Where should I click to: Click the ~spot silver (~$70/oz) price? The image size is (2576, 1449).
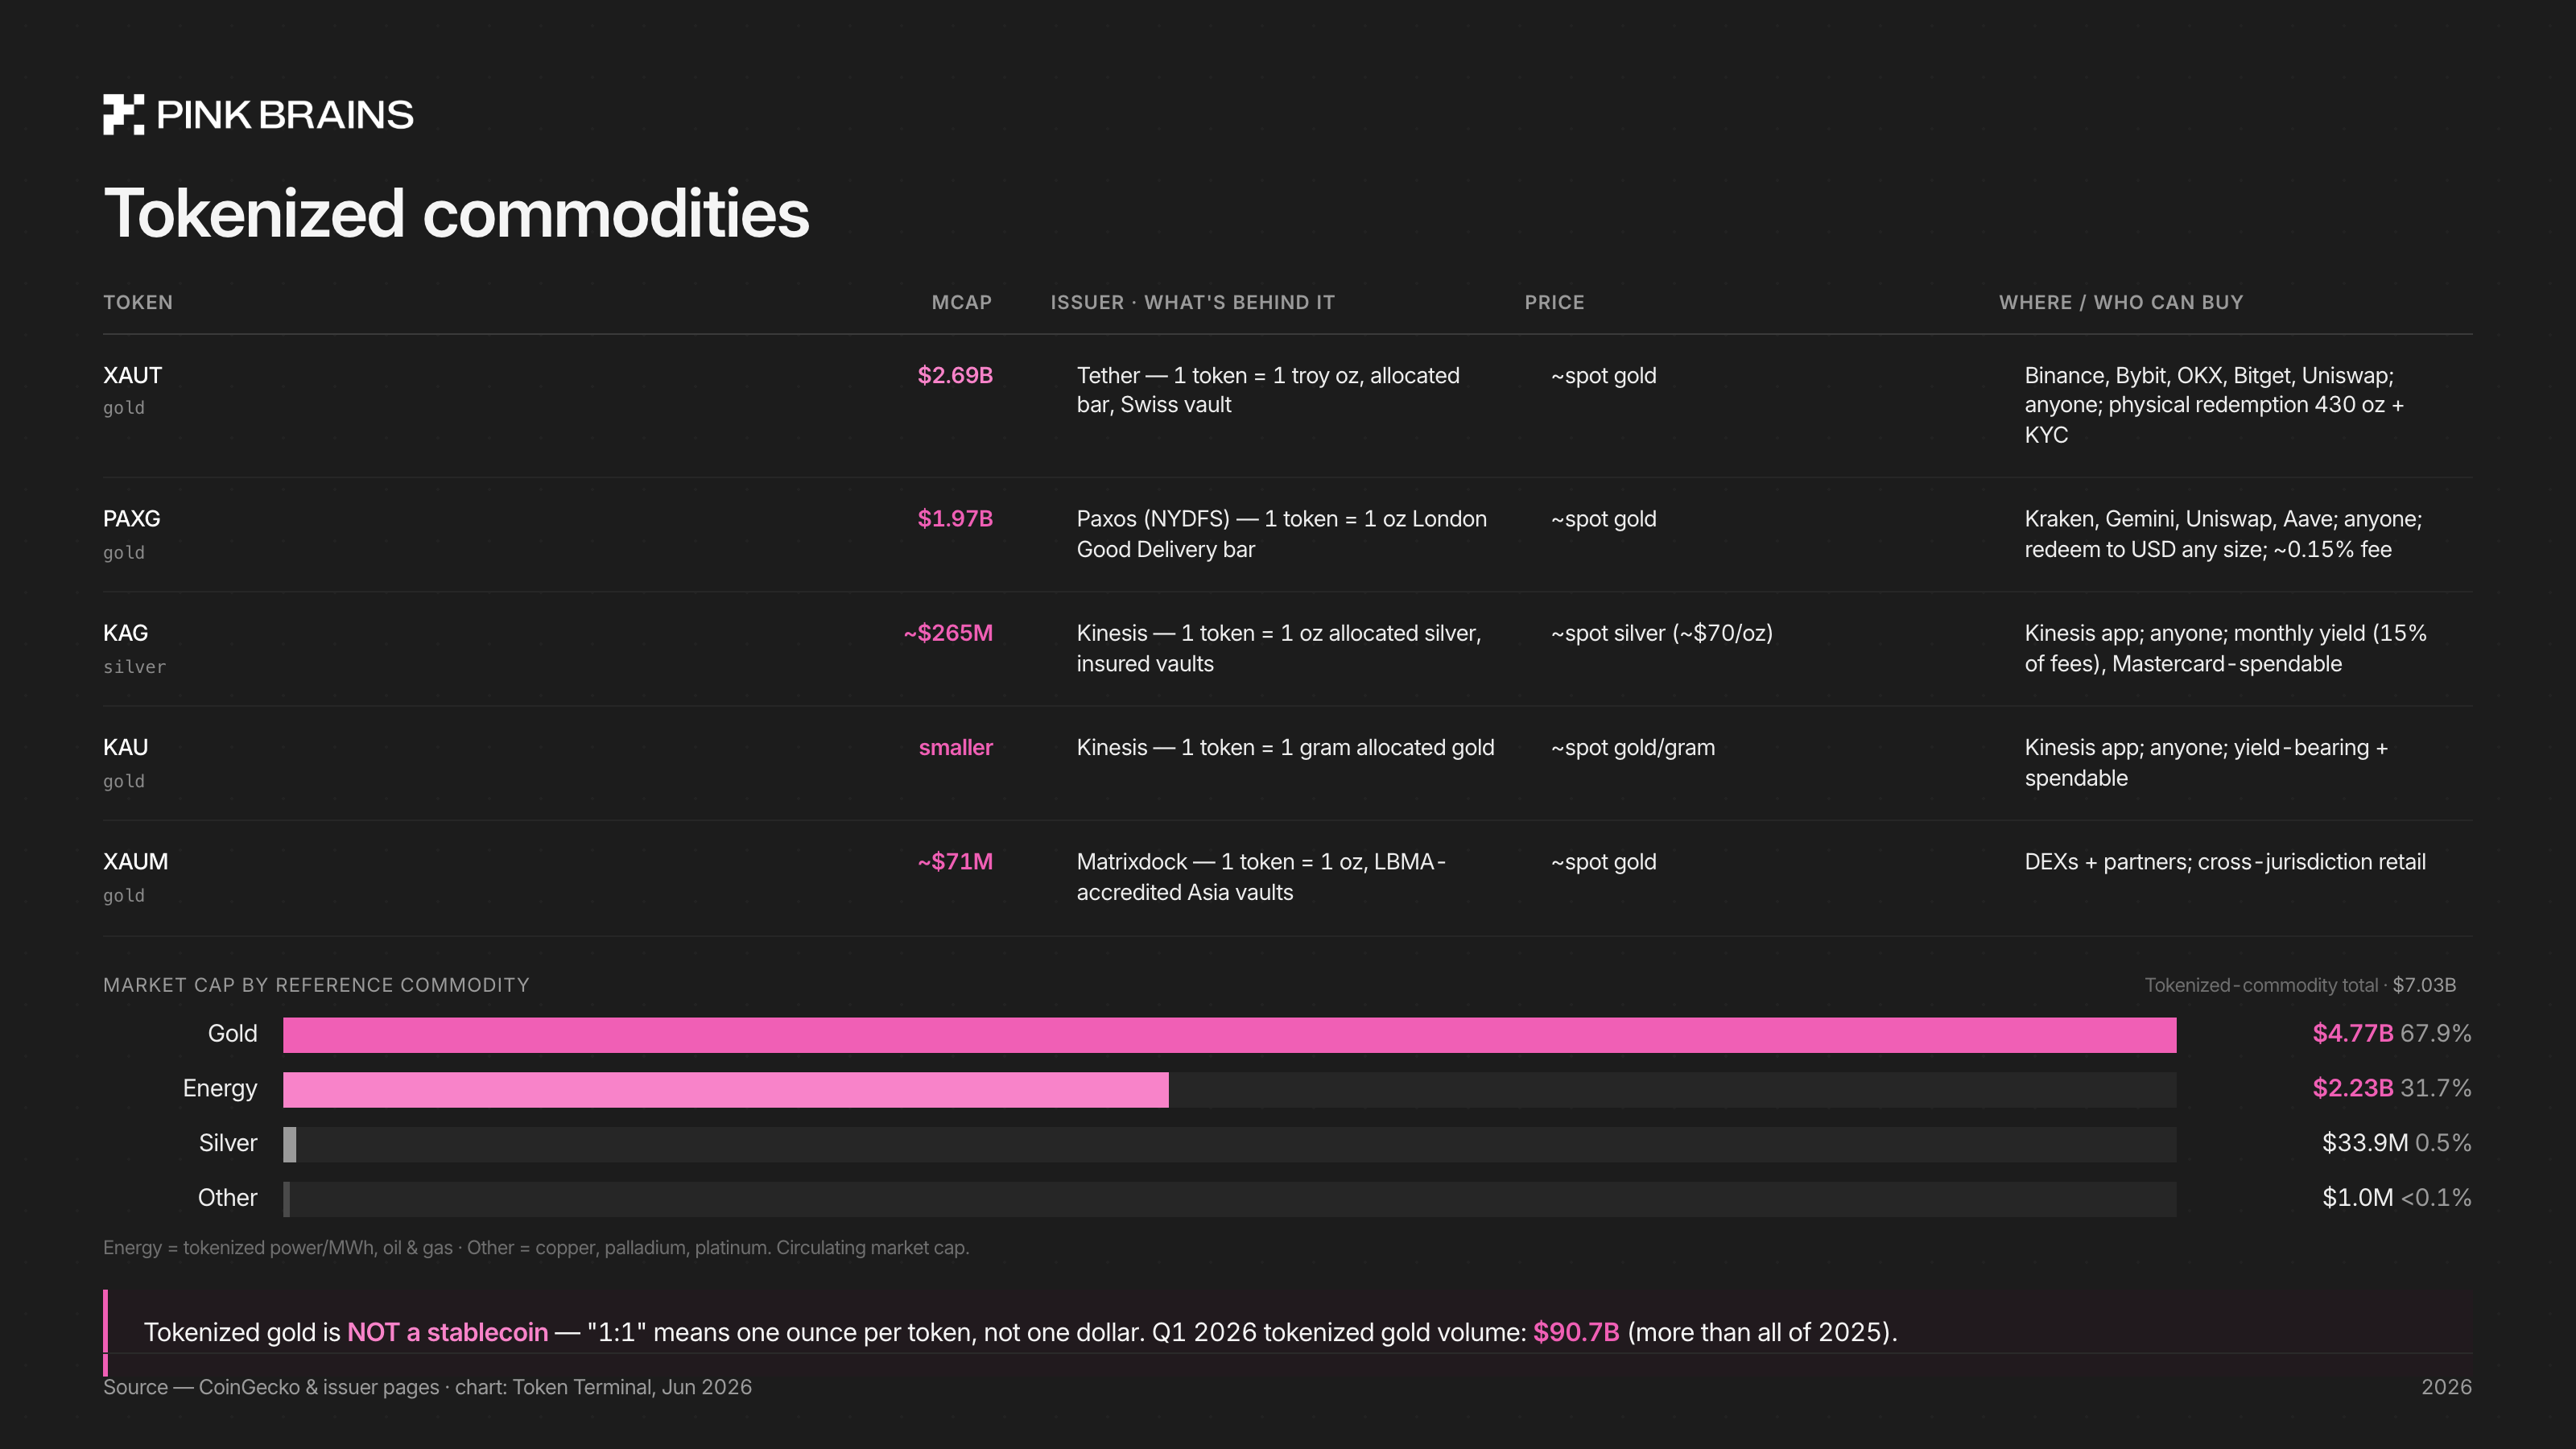point(1661,633)
